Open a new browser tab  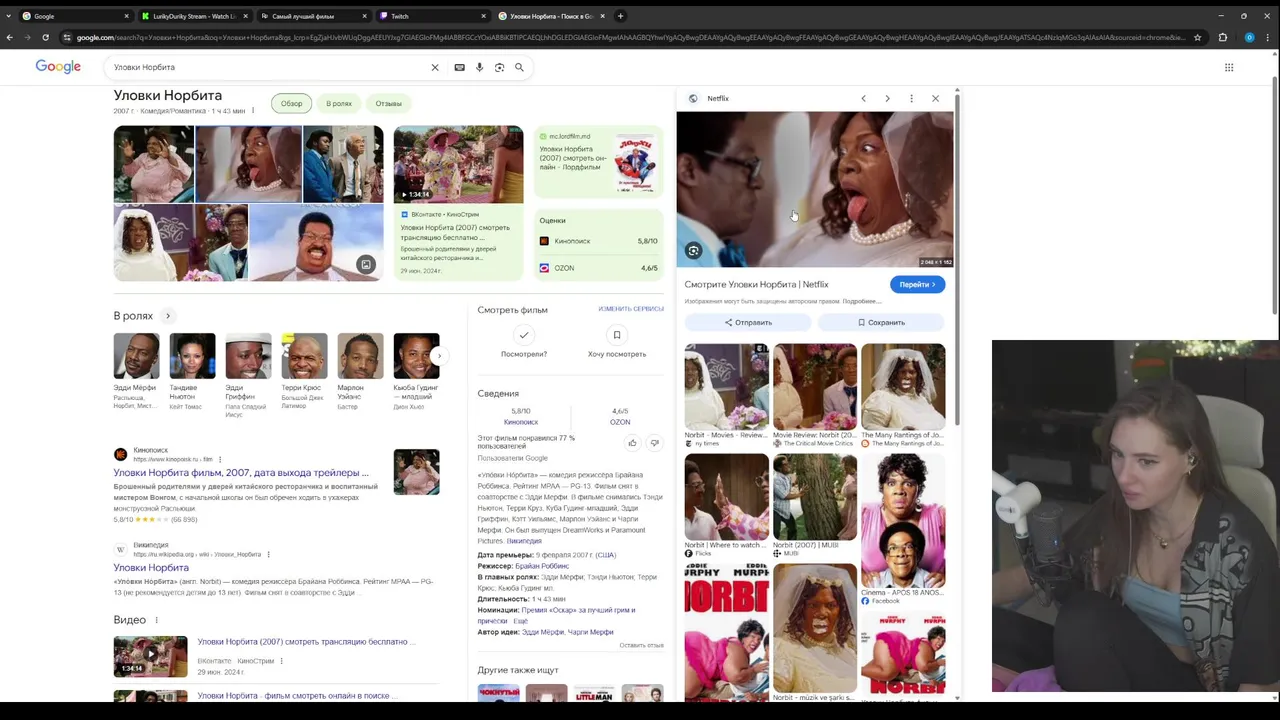coord(620,16)
